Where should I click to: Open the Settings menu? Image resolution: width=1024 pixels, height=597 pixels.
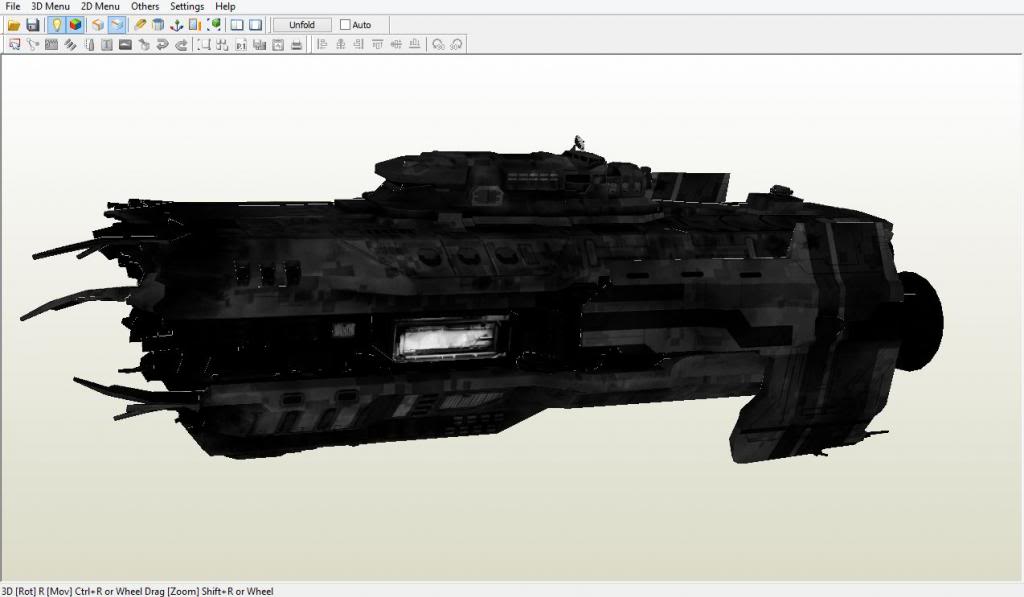pos(187,7)
